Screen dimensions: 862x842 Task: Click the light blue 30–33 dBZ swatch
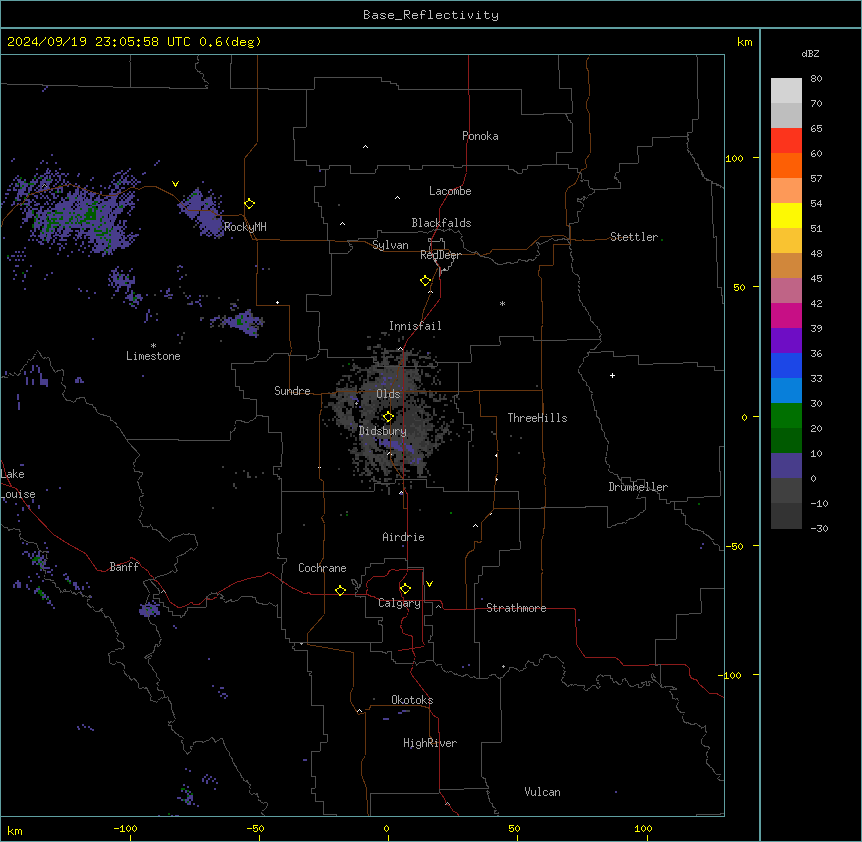tap(786, 391)
